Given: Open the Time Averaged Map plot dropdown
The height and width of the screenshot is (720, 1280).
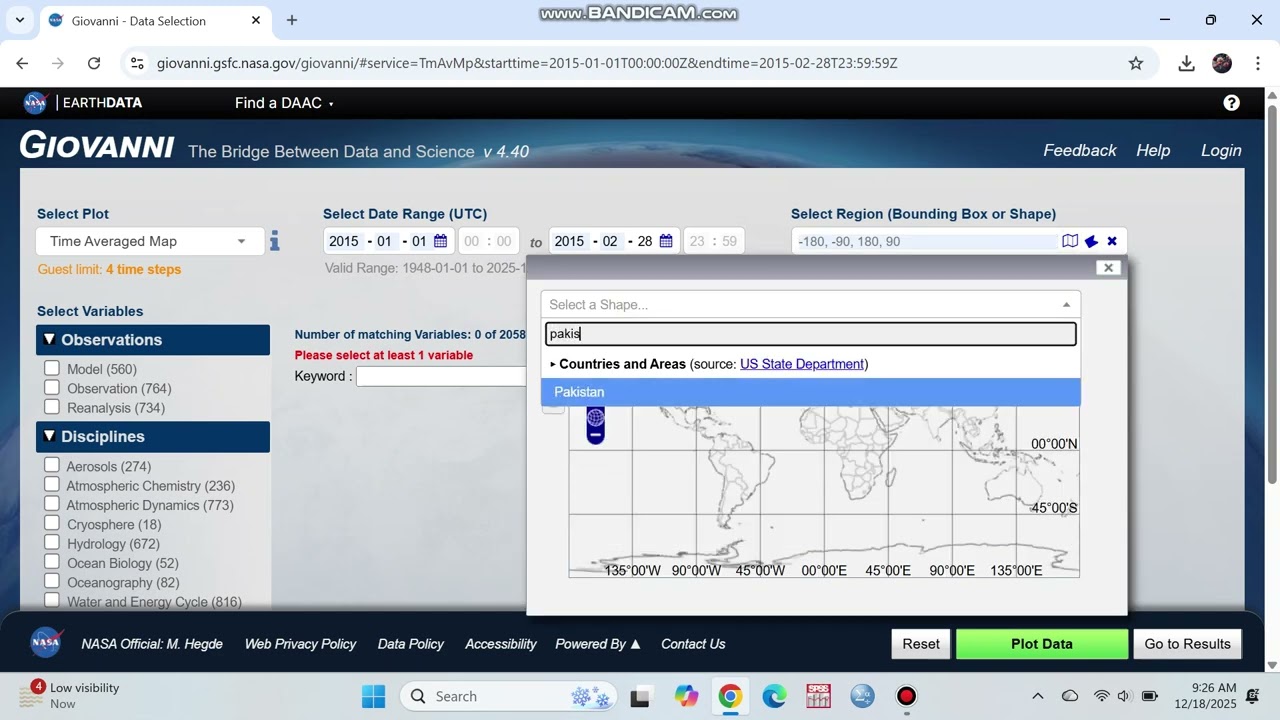Looking at the screenshot, I should coord(150,241).
